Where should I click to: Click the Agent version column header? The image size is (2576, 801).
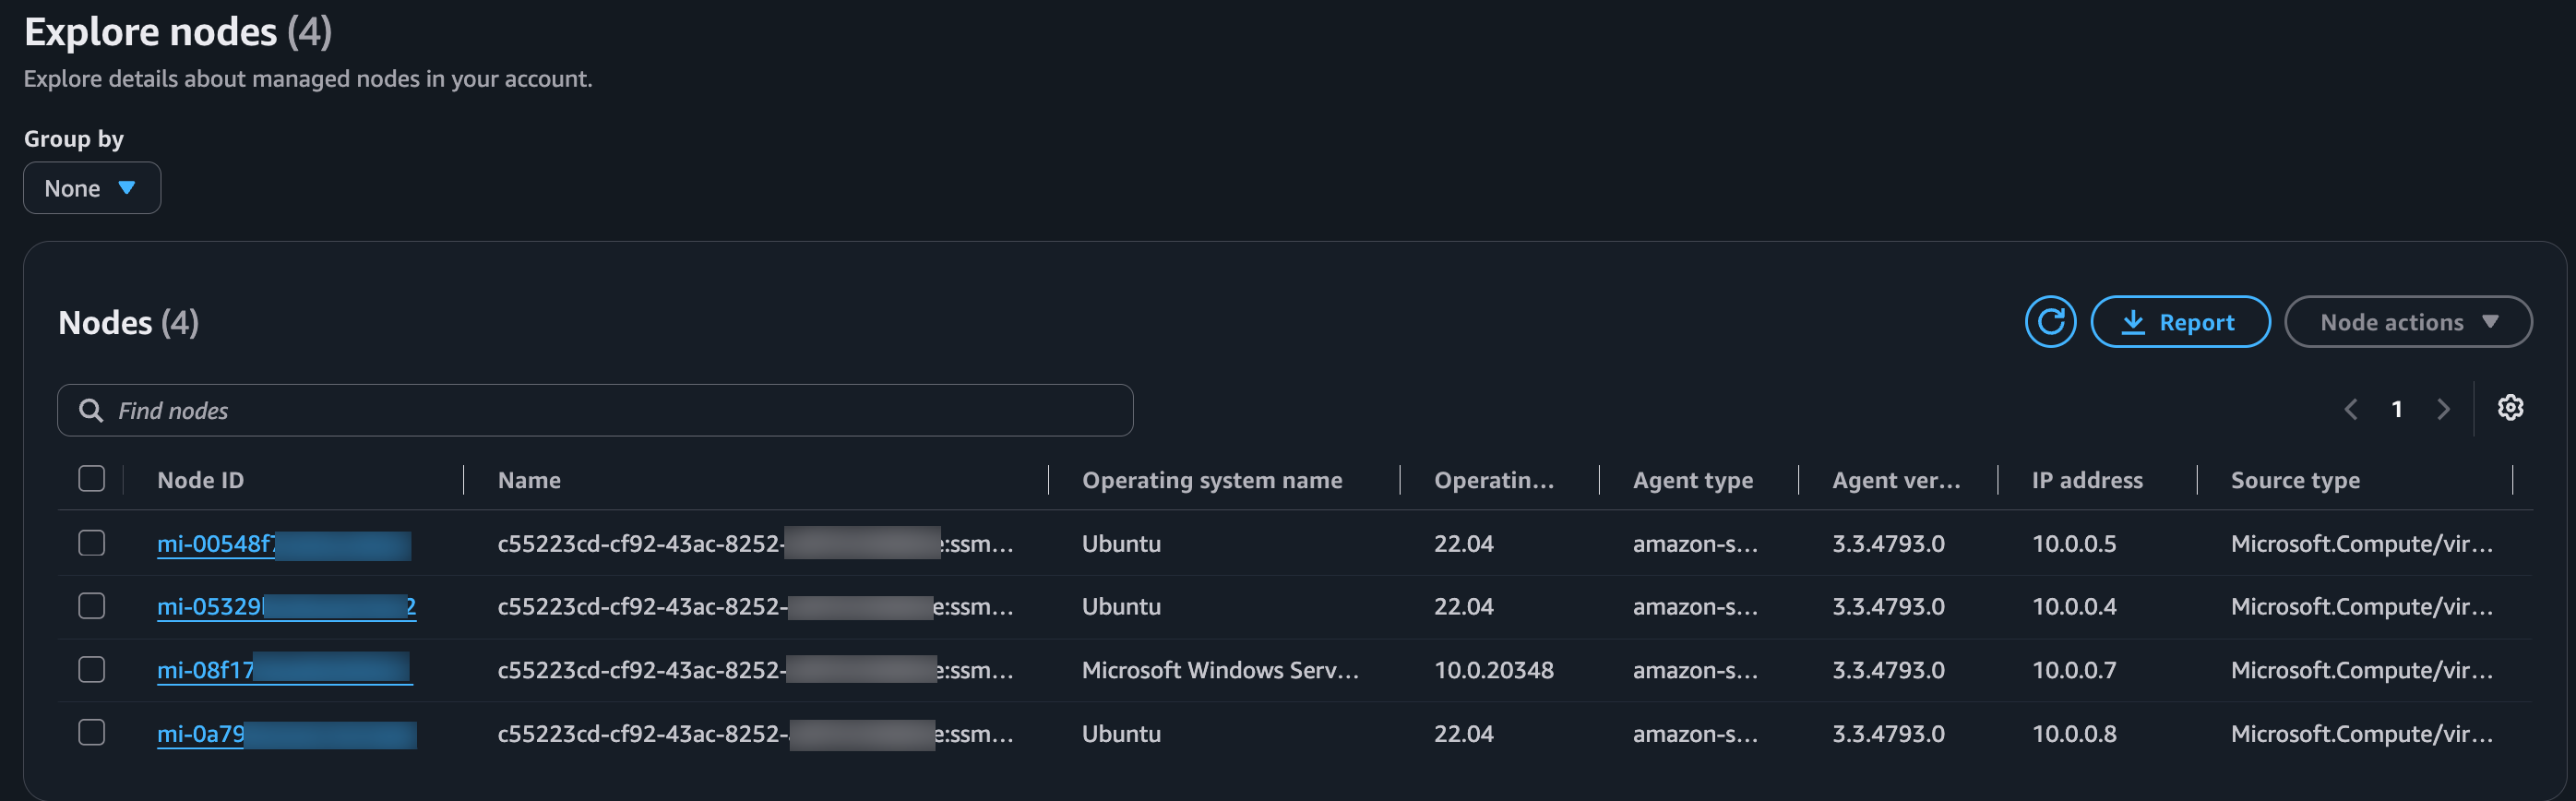tap(1896, 480)
